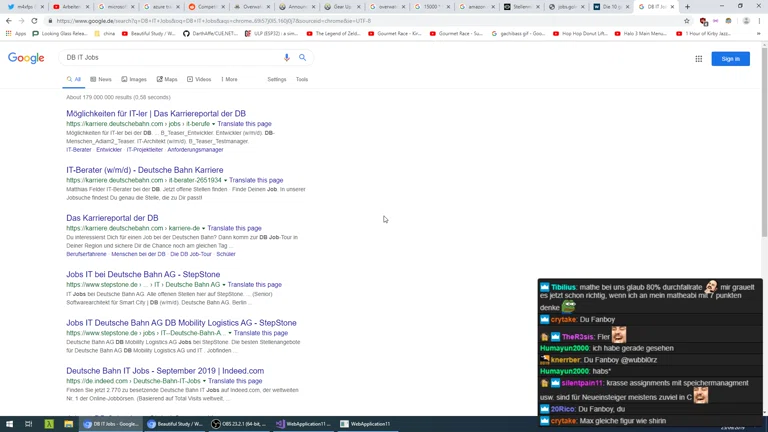This screenshot has height=432, width=768.
Task: Open the More search filters menu
Action: coord(229,79)
